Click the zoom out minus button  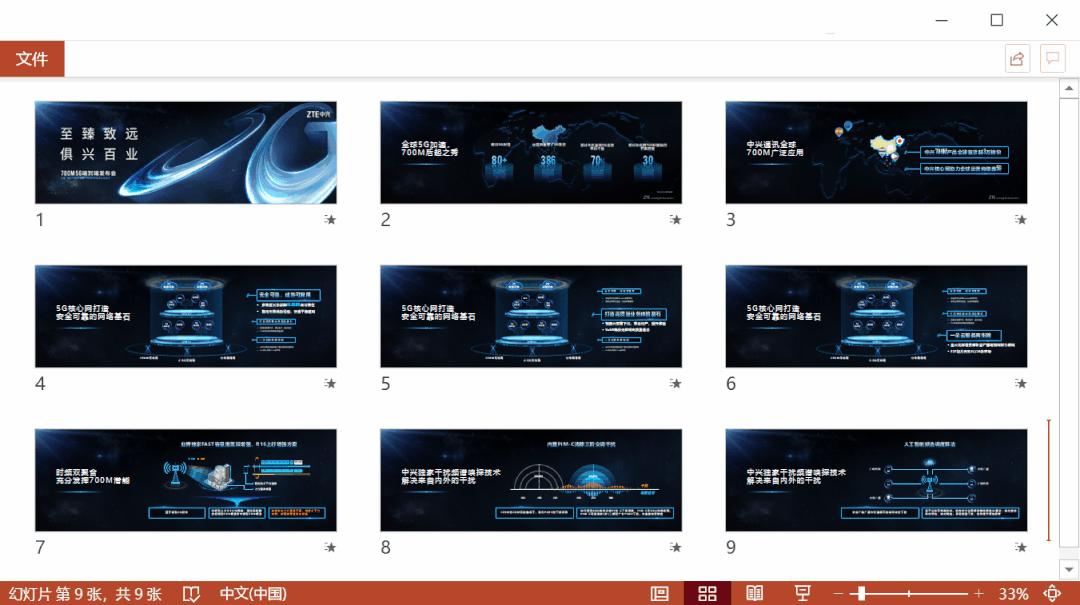click(838, 593)
